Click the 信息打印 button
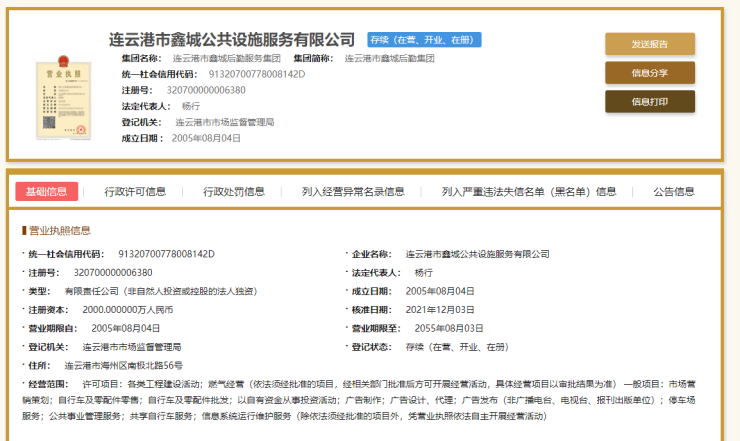 649,102
